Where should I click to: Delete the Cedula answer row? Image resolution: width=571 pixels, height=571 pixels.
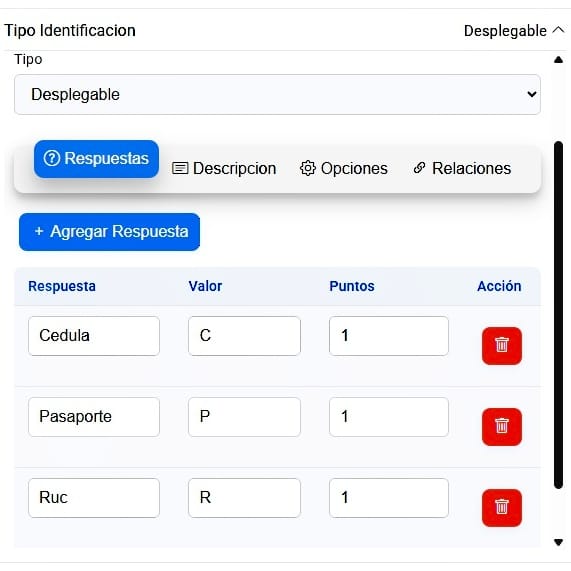(501, 346)
